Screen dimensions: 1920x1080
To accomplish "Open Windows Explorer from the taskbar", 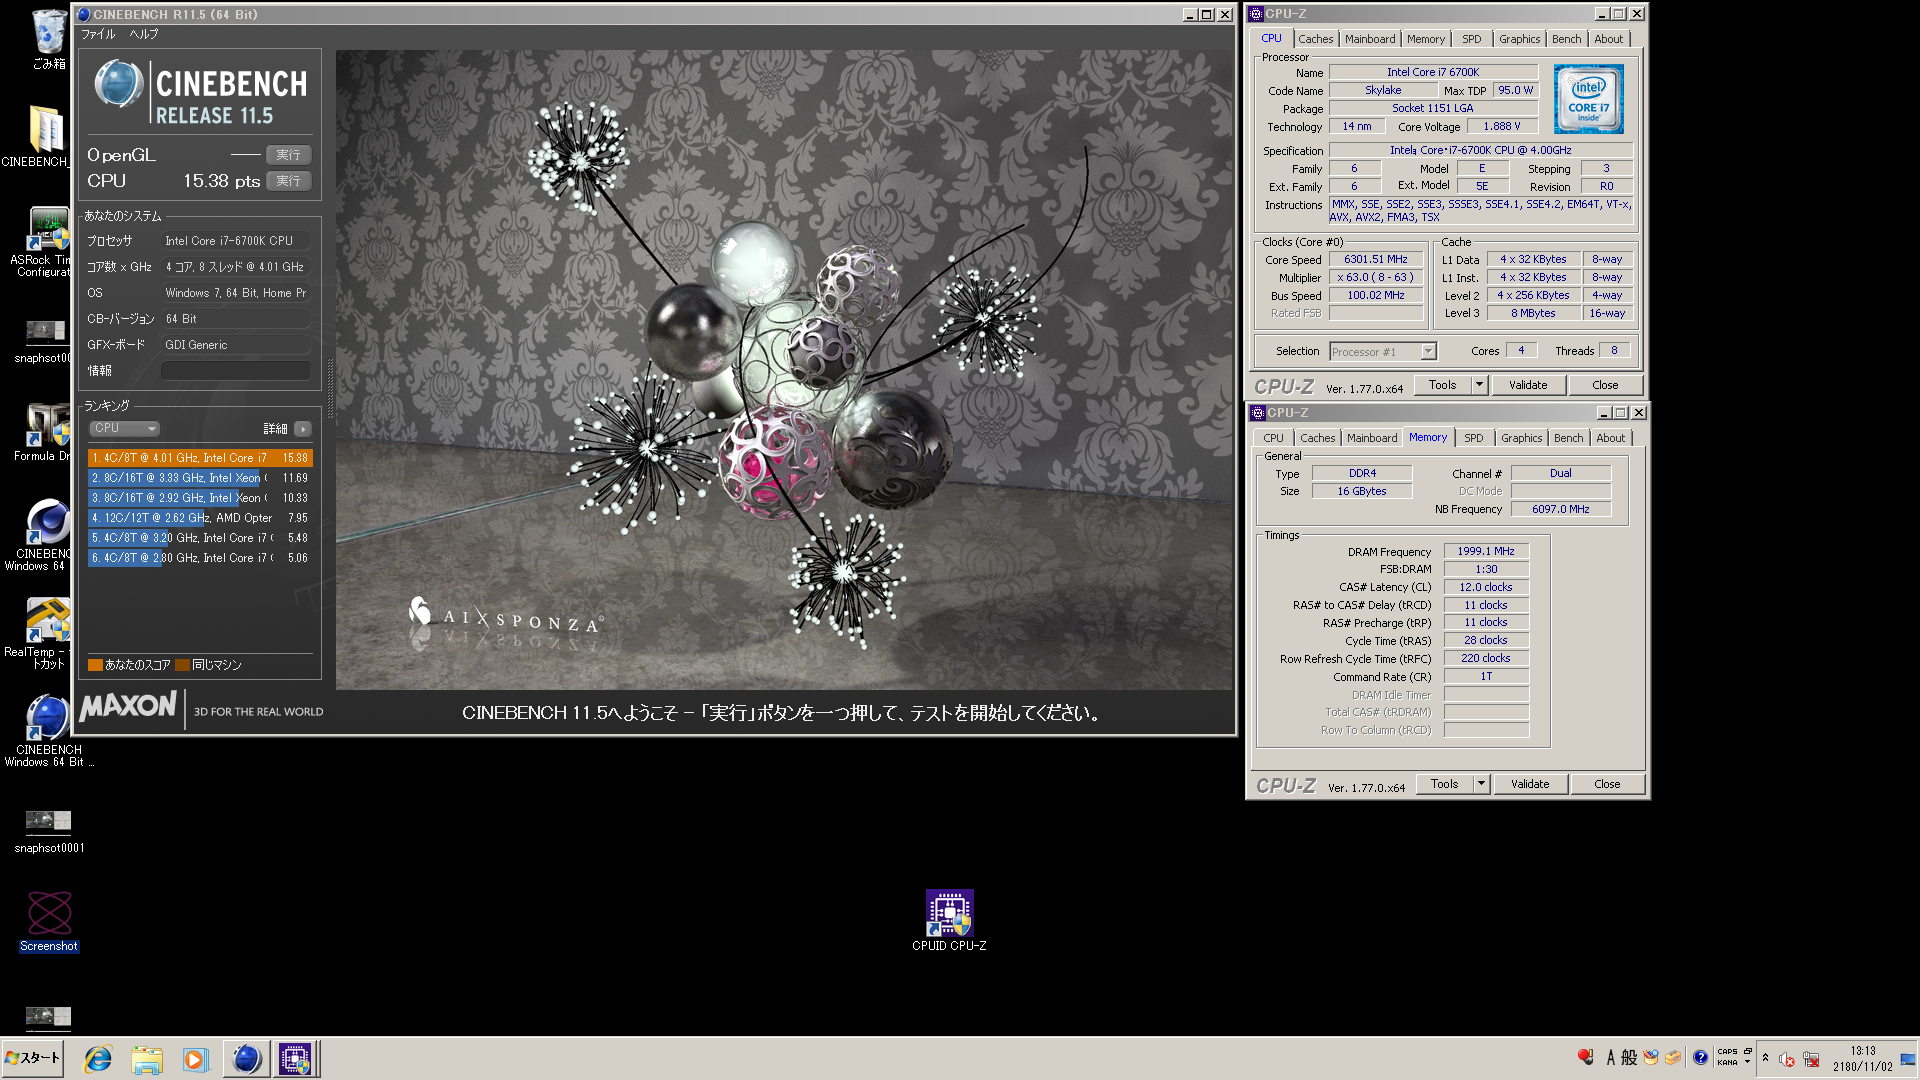I will tap(147, 1059).
